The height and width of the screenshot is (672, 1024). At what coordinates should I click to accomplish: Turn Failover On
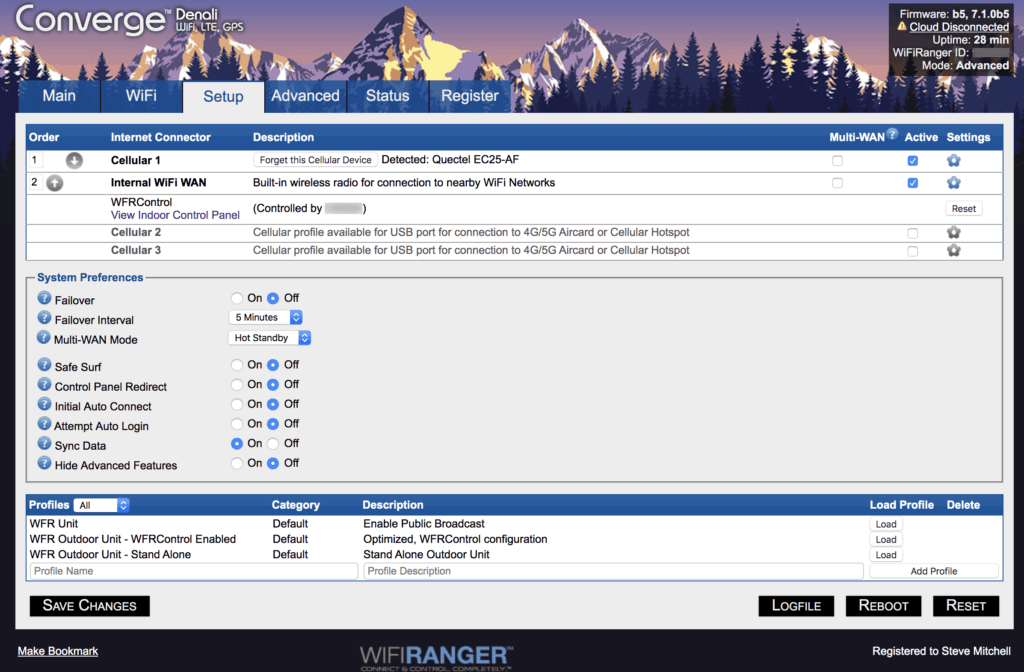pyautogui.click(x=236, y=298)
